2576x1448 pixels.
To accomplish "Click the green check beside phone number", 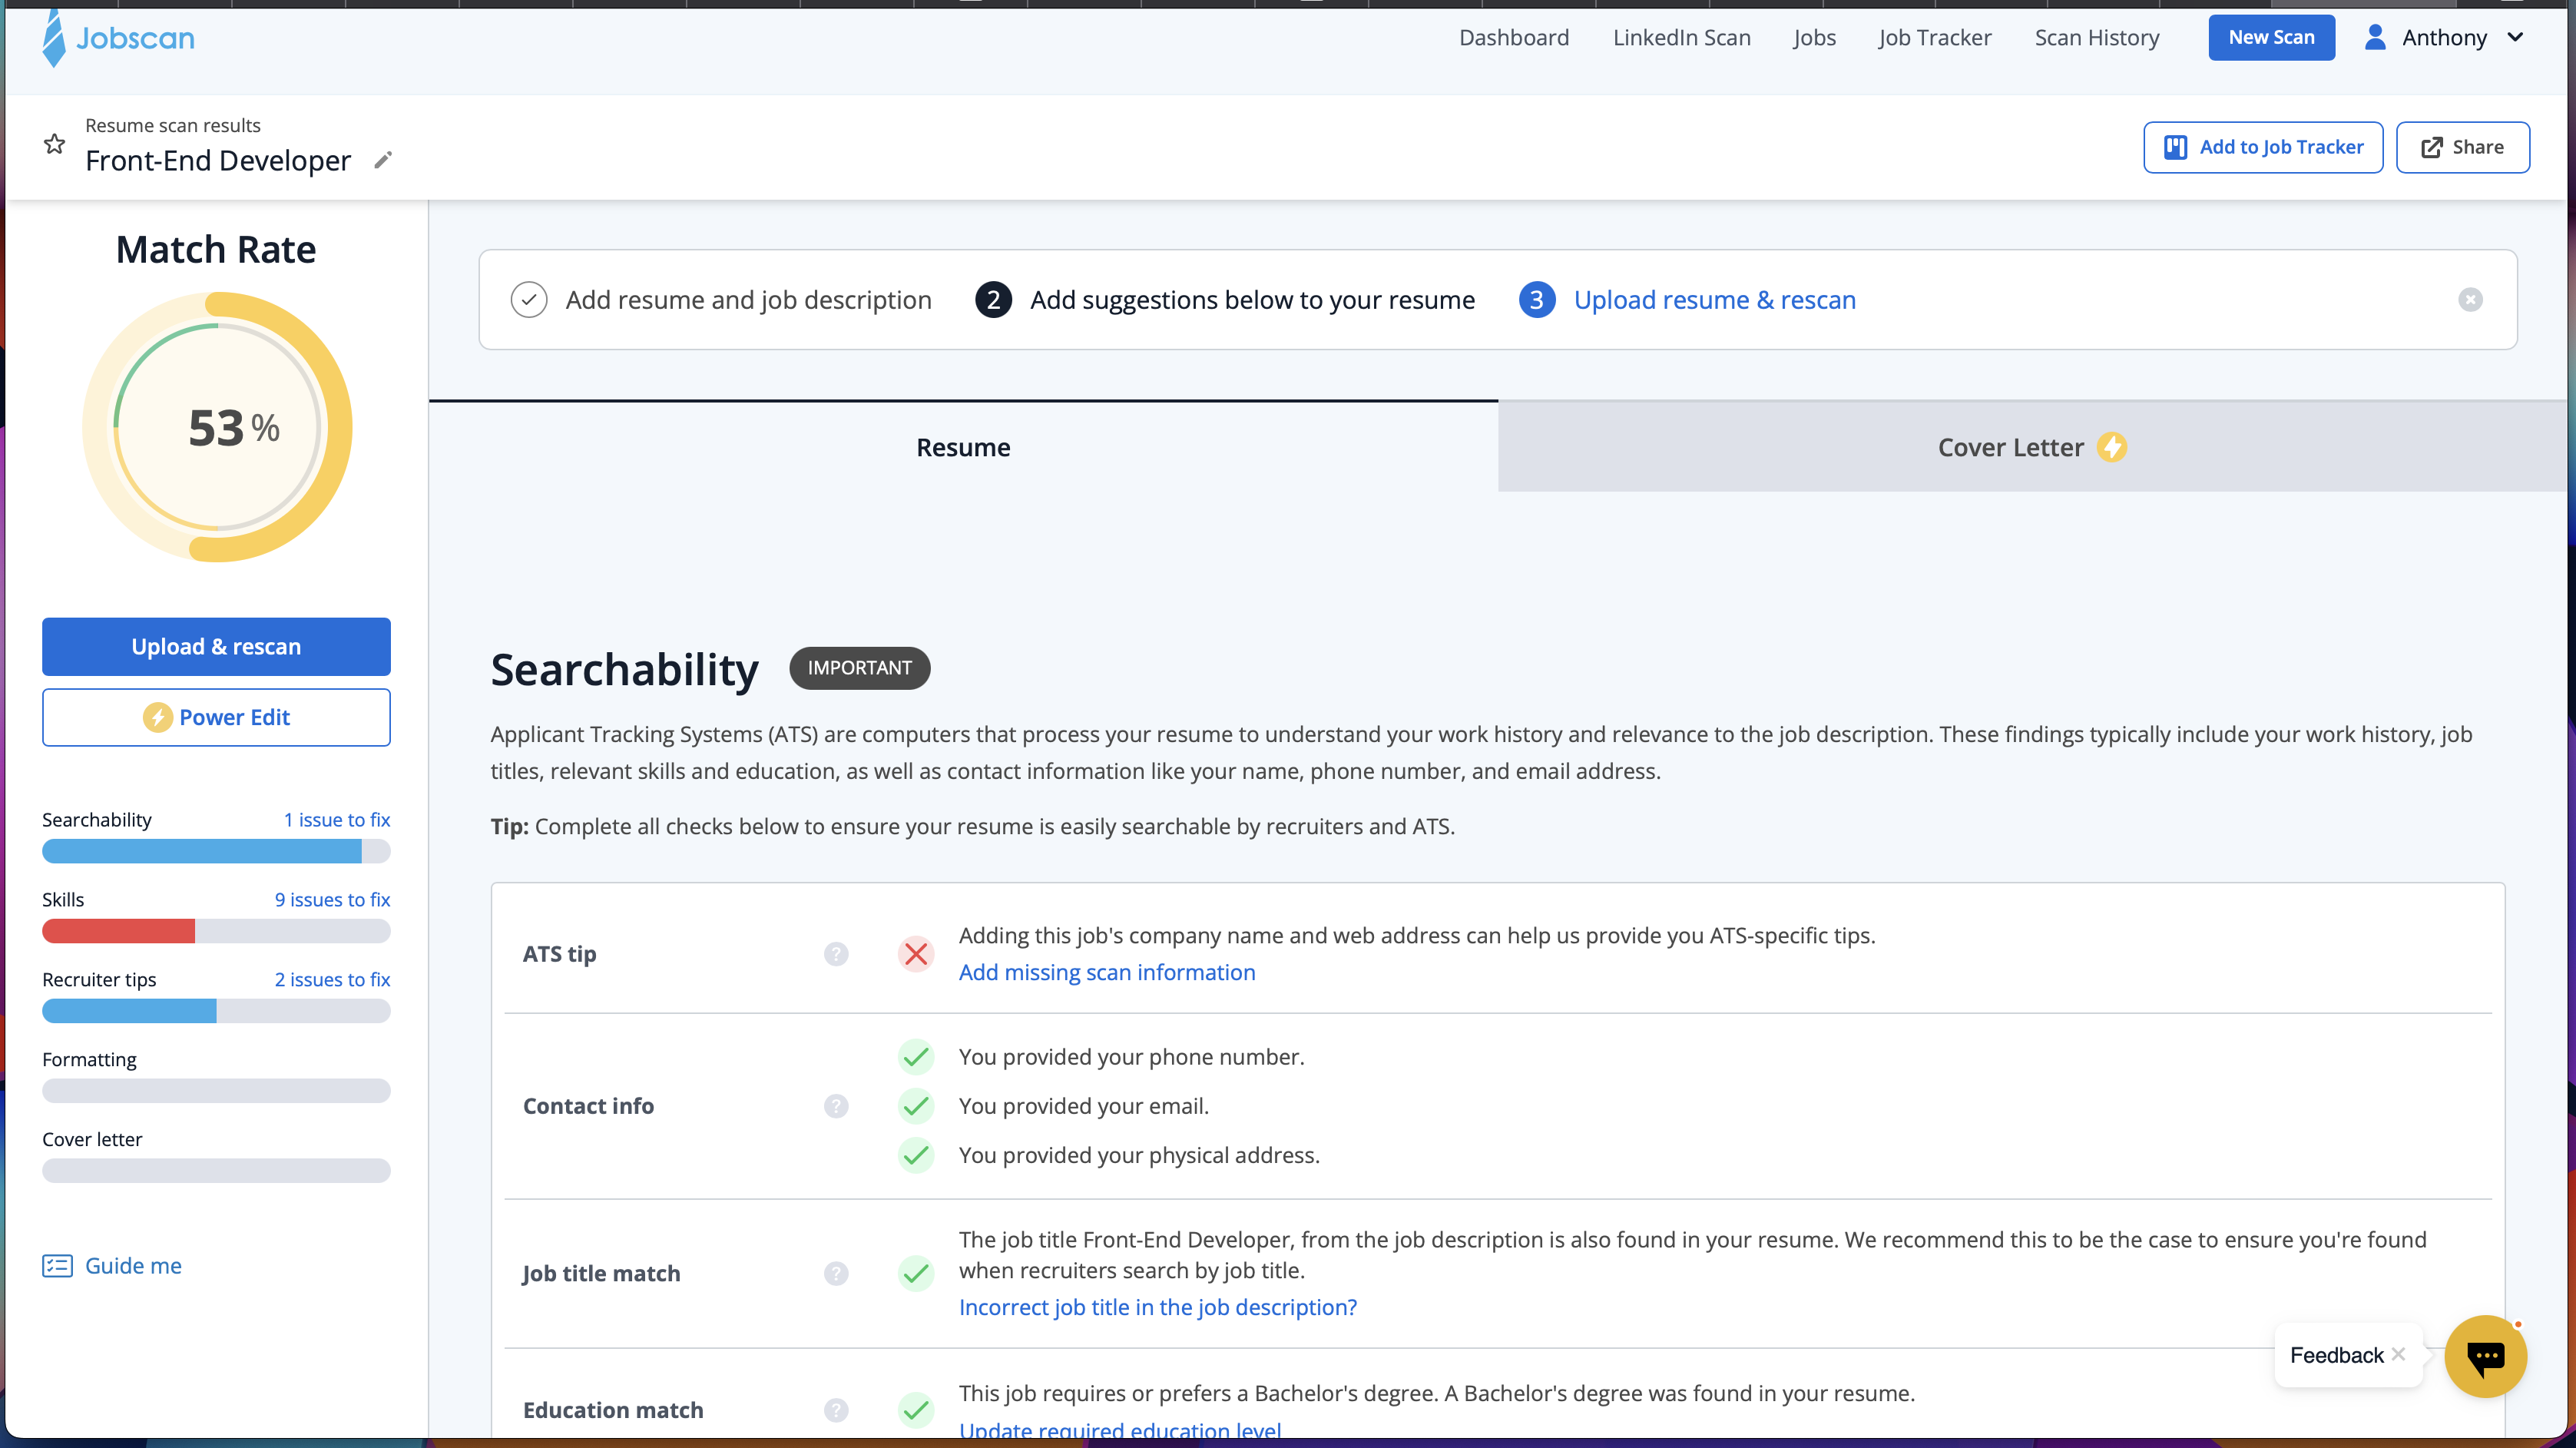I will (916, 1057).
